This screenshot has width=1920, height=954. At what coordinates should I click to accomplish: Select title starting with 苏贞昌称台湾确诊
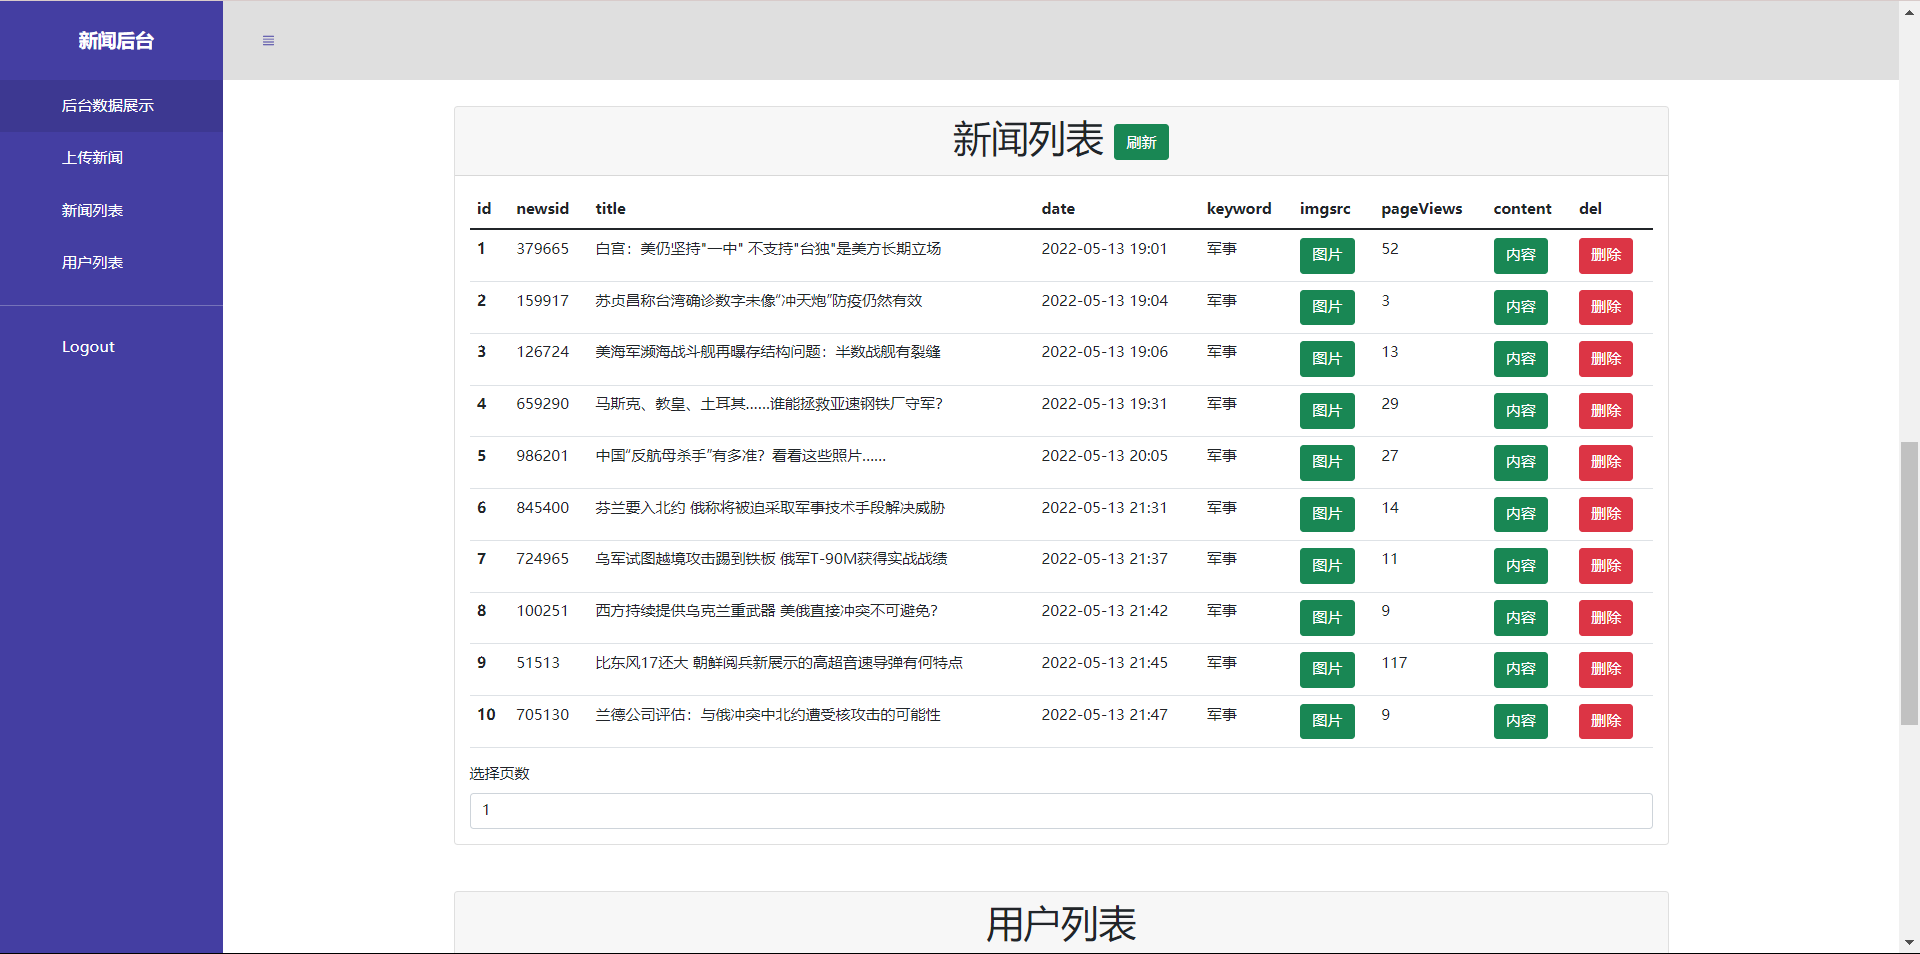759,301
